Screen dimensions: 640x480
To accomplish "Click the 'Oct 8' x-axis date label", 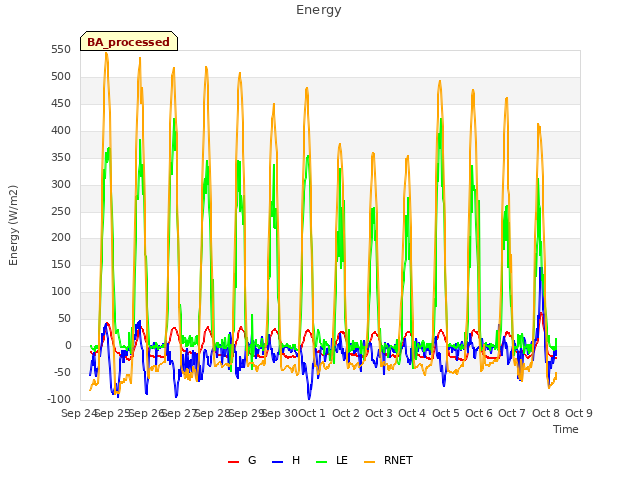I will [546, 413].
